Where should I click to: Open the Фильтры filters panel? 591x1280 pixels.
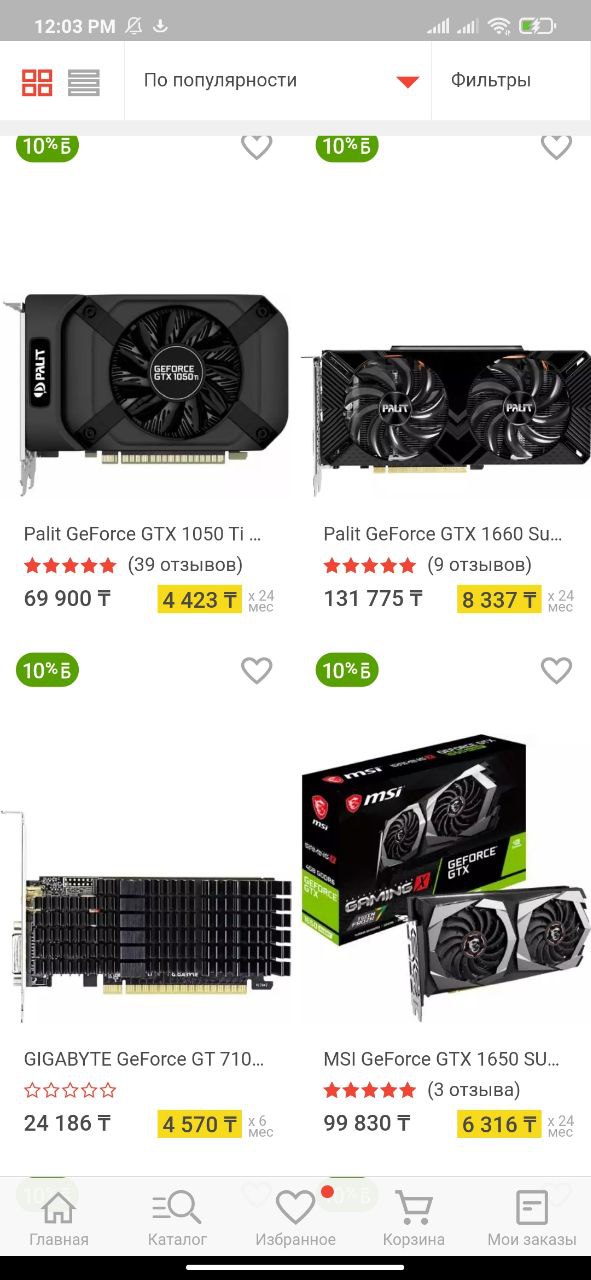click(x=491, y=81)
